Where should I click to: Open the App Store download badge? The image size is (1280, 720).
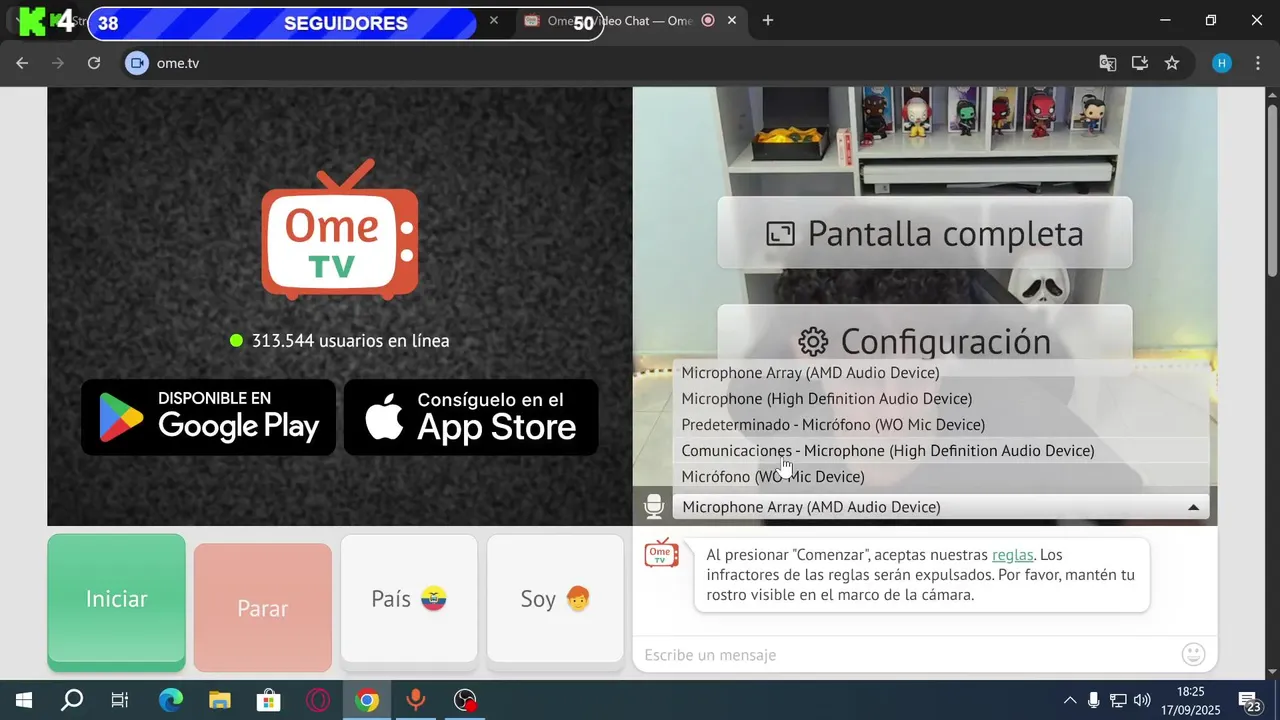click(x=471, y=417)
